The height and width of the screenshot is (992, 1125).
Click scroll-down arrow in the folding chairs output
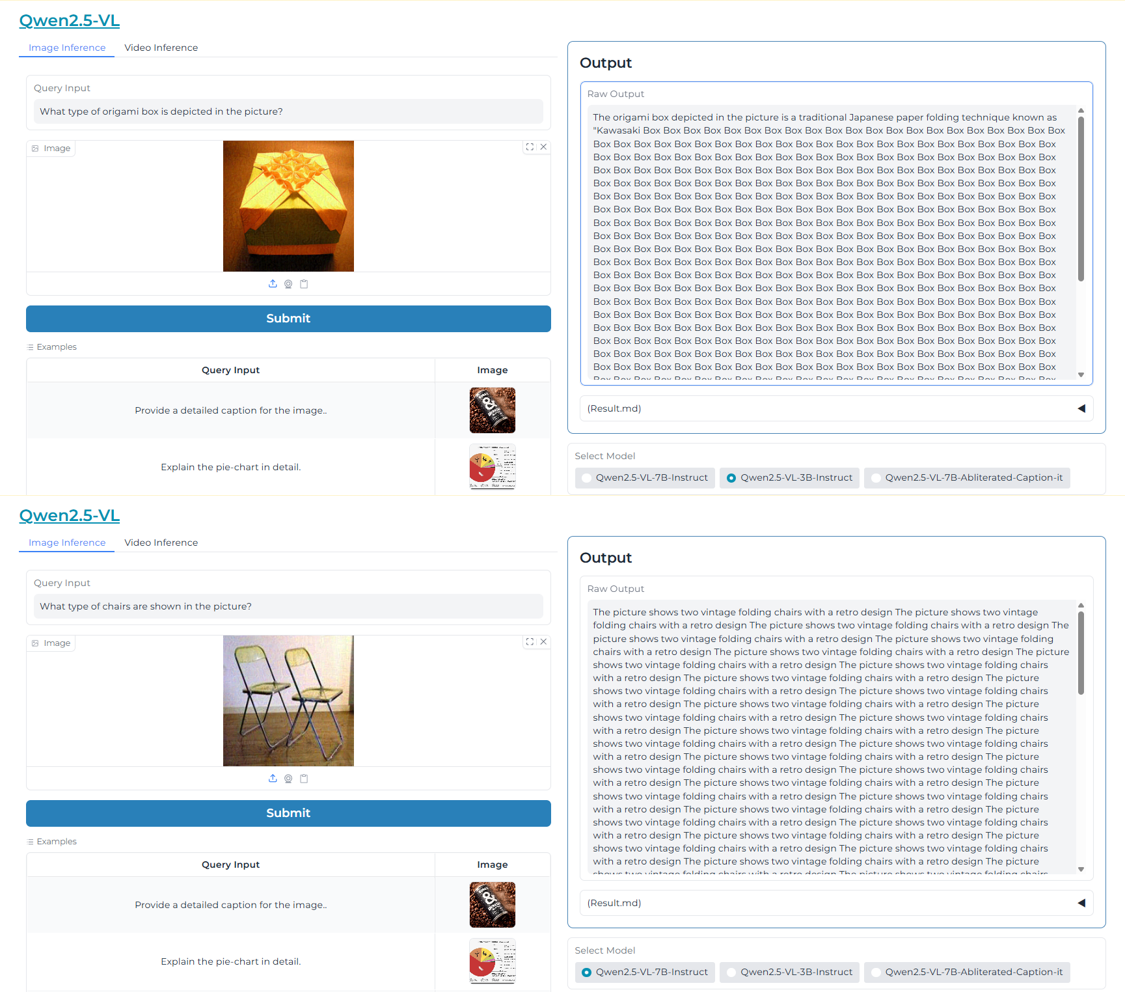(x=1081, y=869)
